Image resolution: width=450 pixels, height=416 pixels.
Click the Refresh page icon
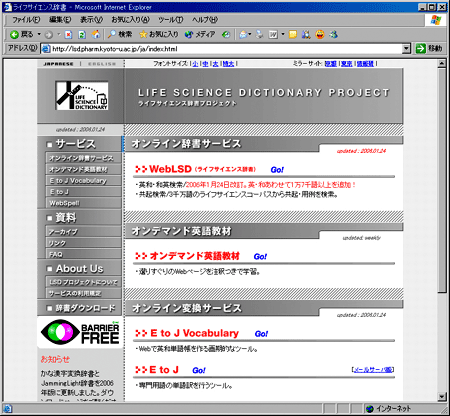[82, 34]
